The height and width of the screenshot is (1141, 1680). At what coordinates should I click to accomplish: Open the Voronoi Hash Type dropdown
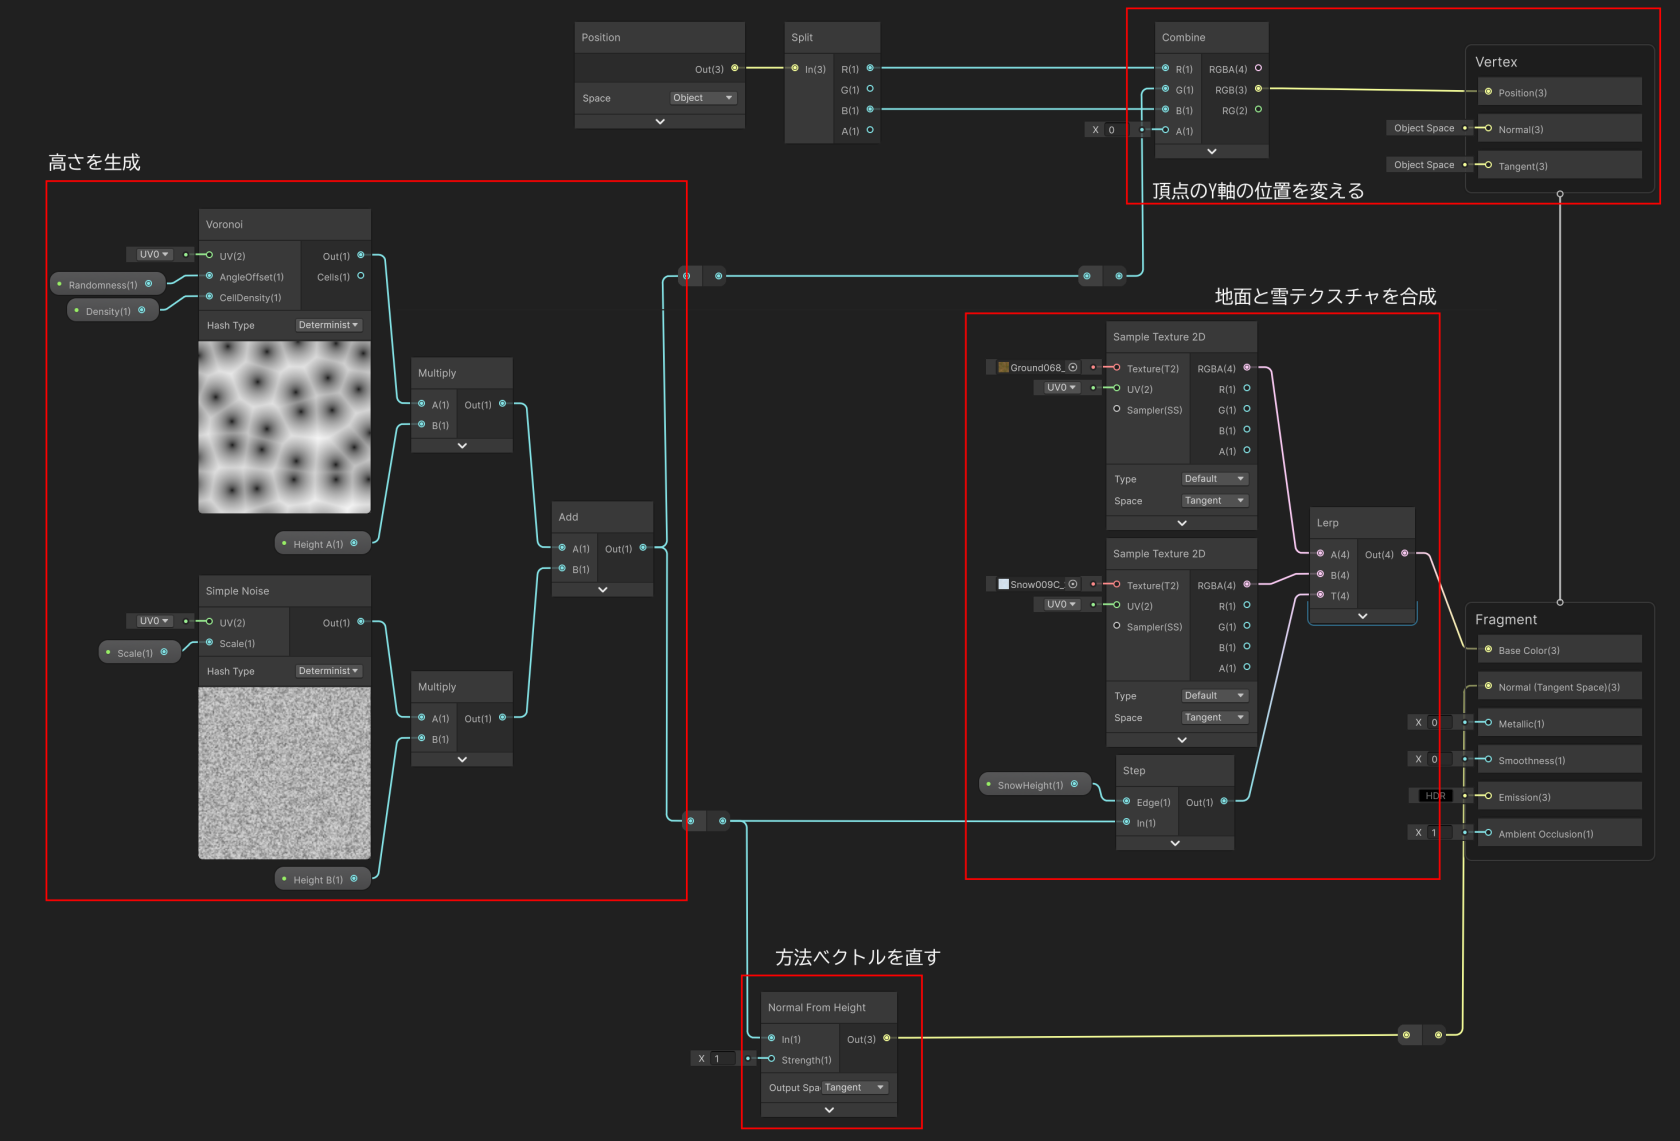point(329,325)
